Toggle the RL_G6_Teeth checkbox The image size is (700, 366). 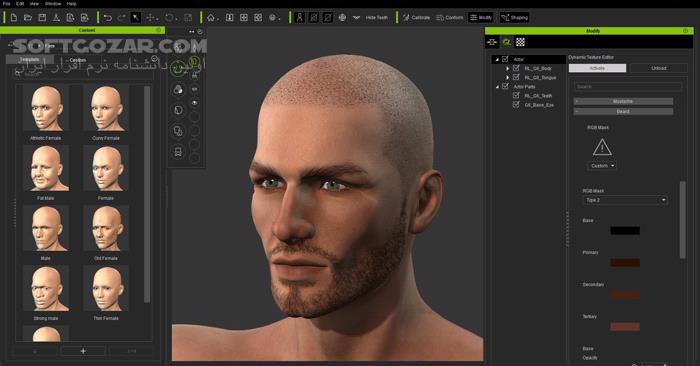click(x=517, y=96)
